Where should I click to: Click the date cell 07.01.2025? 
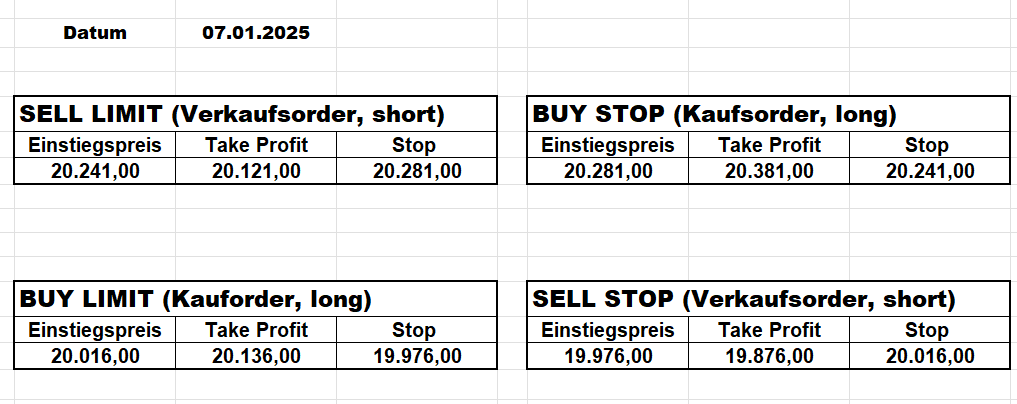tap(256, 33)
